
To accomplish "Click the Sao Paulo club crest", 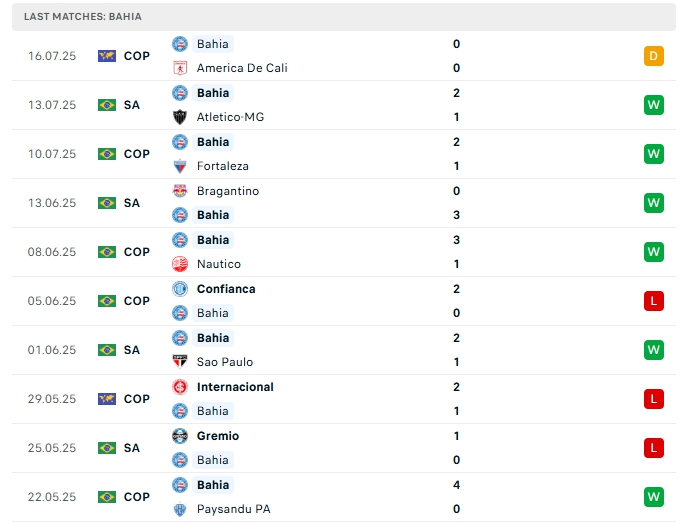I will click(x=180, y=362).
